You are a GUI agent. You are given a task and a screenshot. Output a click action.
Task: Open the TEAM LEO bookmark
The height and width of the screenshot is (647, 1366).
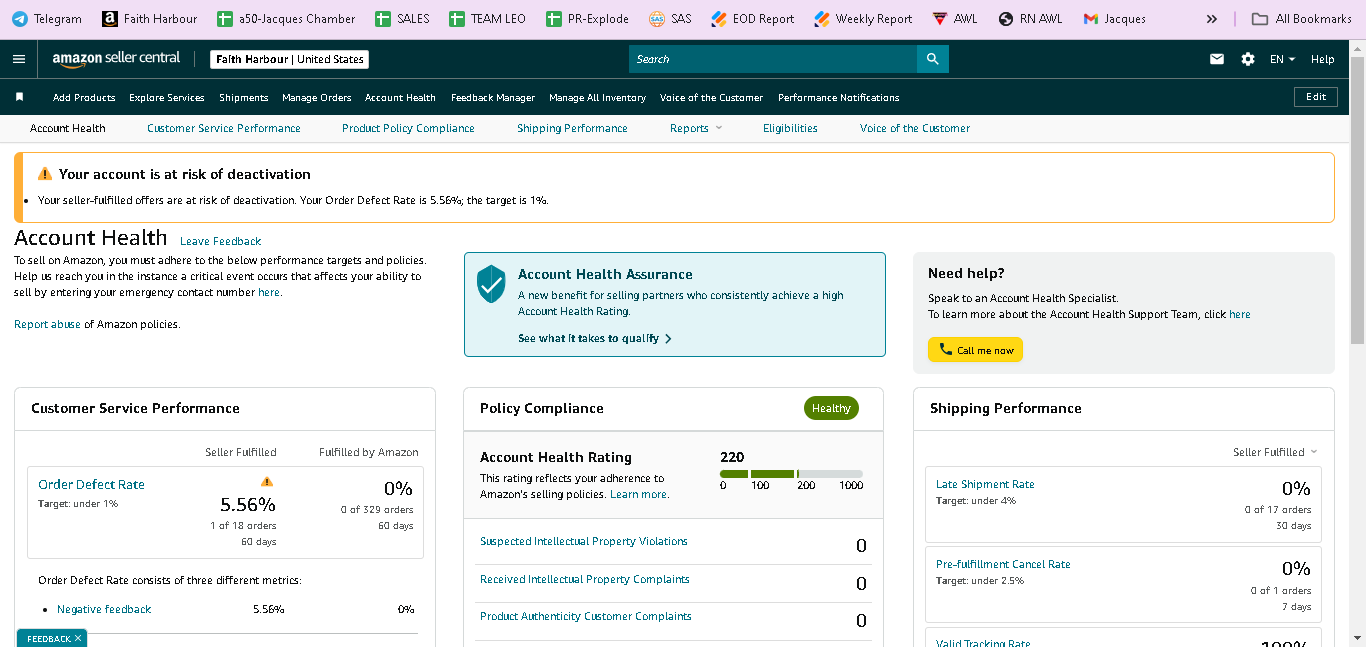point(488,19)
